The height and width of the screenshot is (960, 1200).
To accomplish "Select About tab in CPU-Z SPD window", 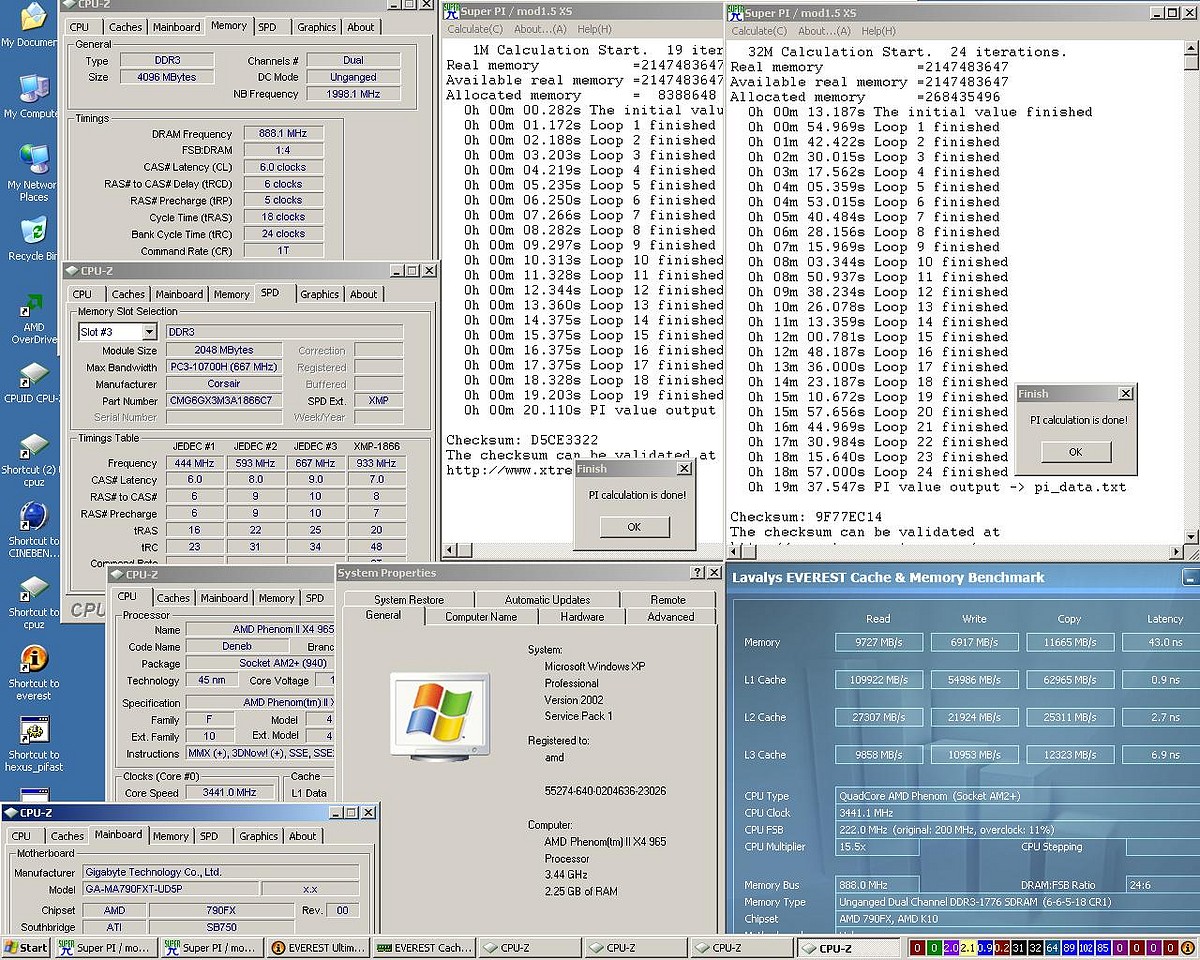I will tap(364, 294).
